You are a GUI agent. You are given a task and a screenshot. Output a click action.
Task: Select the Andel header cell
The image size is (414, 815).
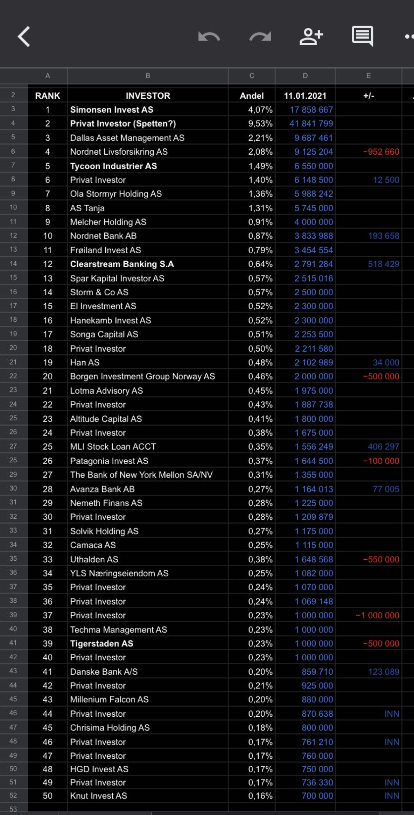pyautogui.click(x=252, y=96)
